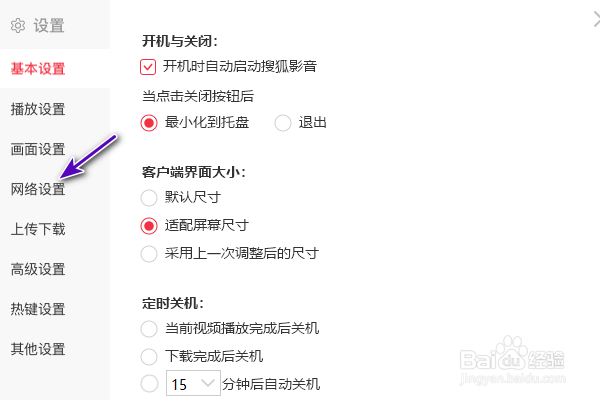Open Basic Settings (基本设置) tab
600x400 pixels.
coord(38,69)
